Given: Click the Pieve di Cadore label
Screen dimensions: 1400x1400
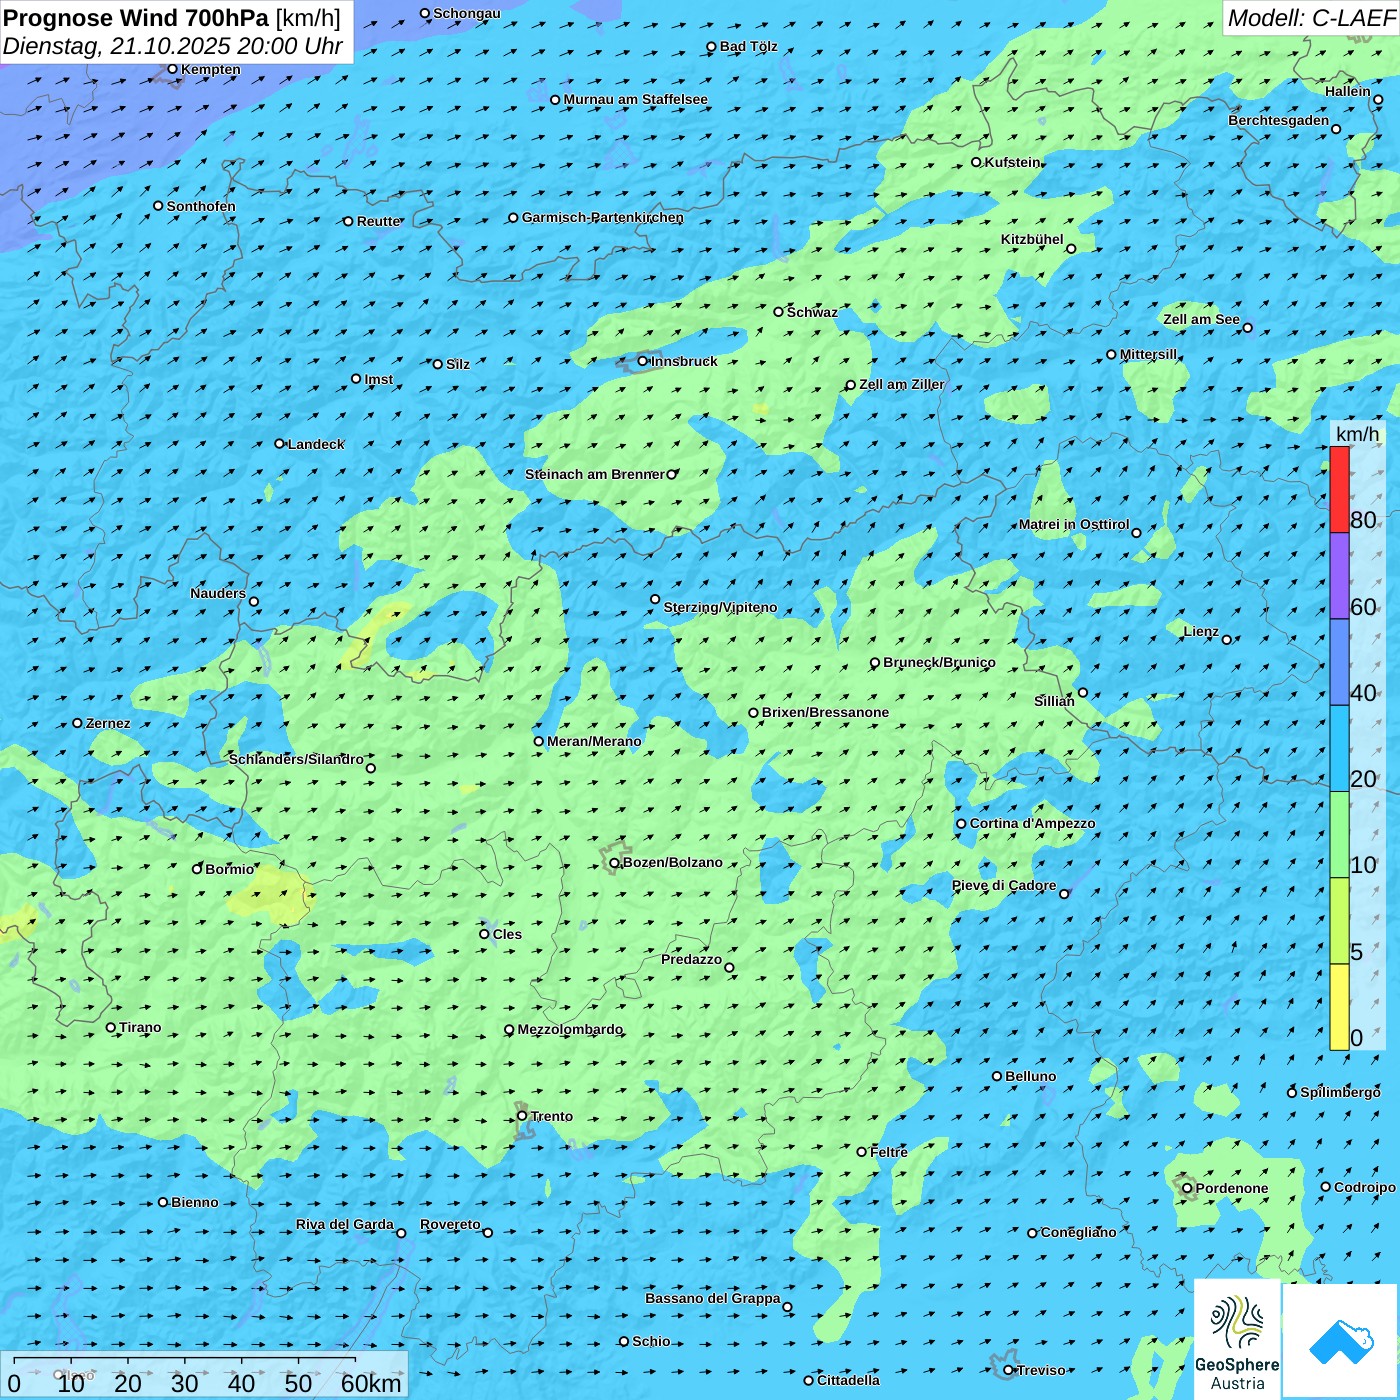Looking at the screenshot, I should pos(1004,885).
